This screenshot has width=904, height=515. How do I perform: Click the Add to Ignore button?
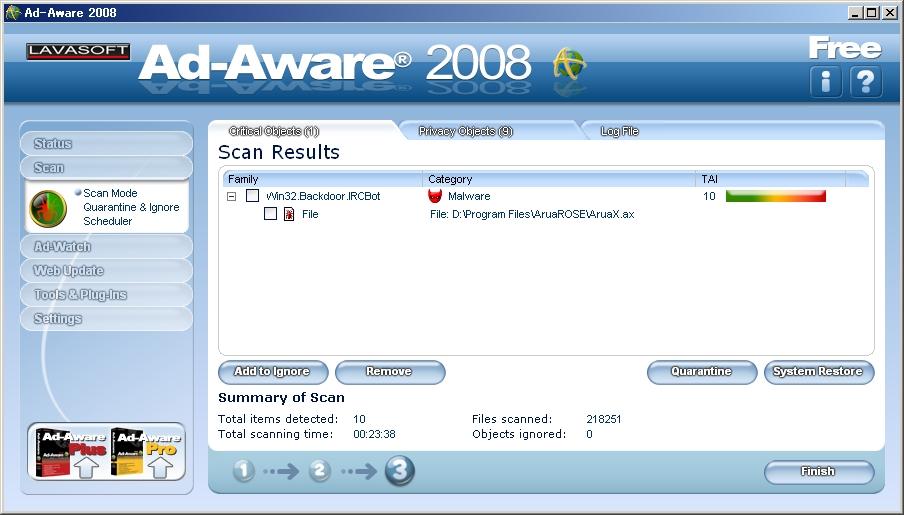[x=273, y=372]
